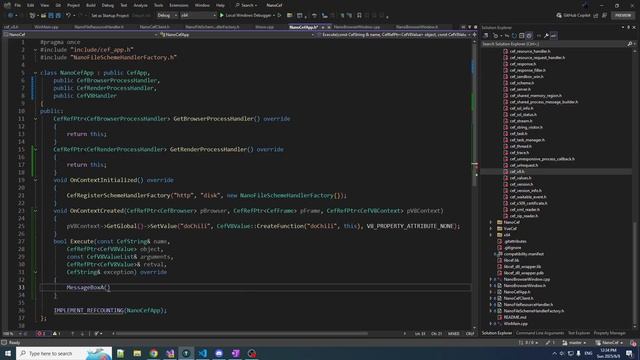Click the green Start Debugging play icon

[x=222, y=16]
